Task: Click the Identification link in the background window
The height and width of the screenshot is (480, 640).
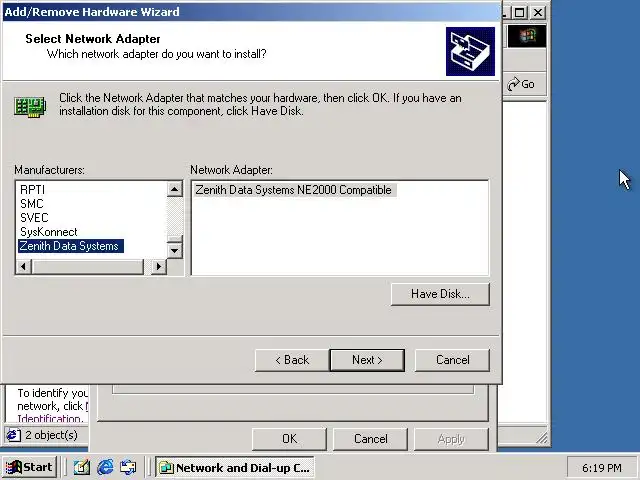Action: tap(51, 419)
